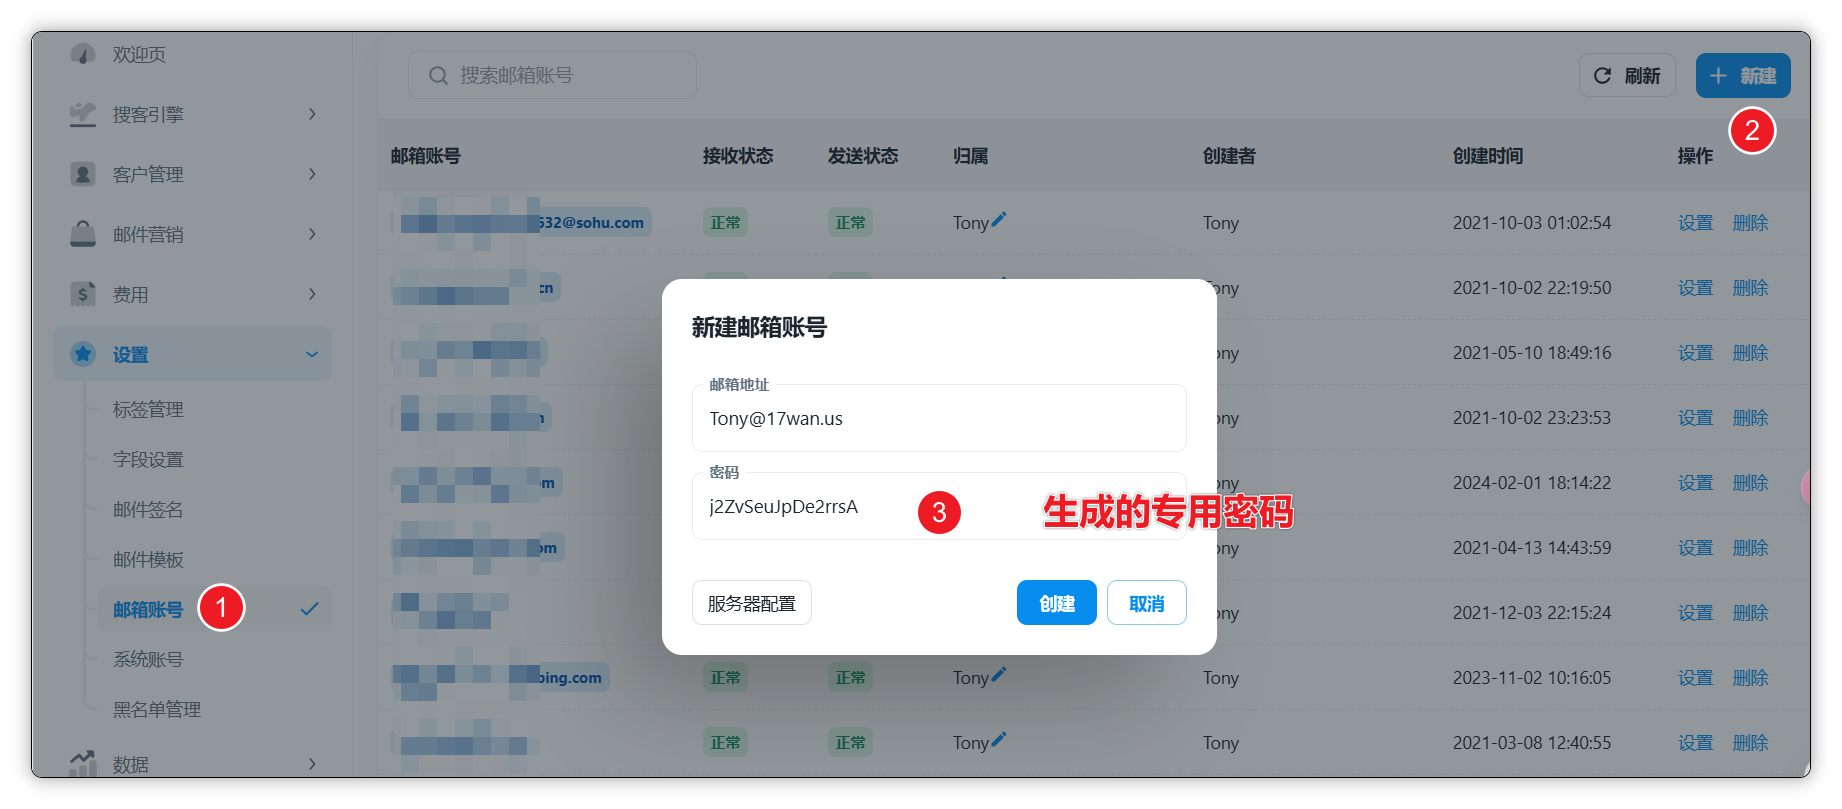The width and height of the screenshot is (1842, 809).
Task: Click the 创建 button in the dialog
Action: pyautogui.click(x=1057, y=603)
